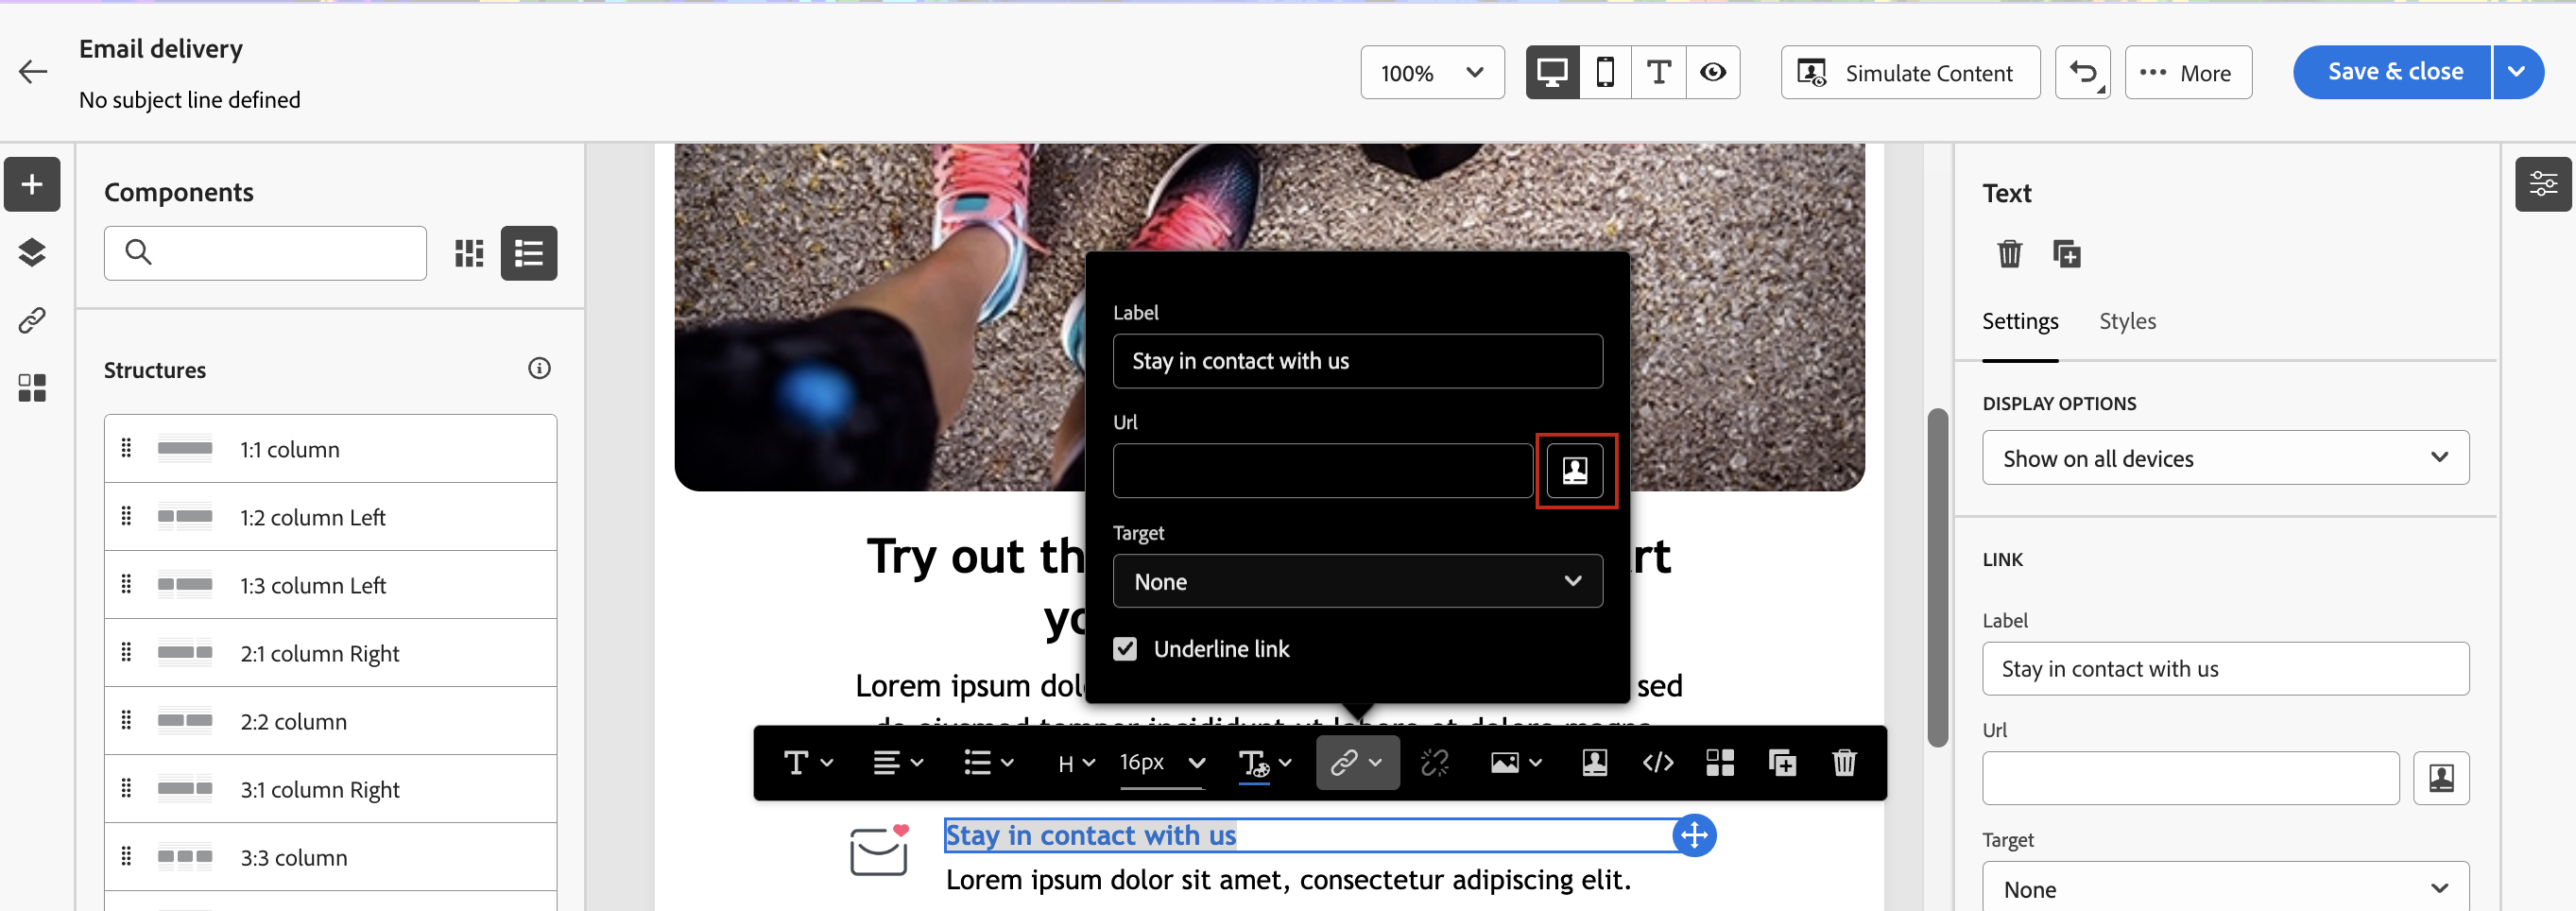This screenshot has height=911, width=2576.
Task: Toggle the Underline link checkbox
Action: (x=1125, y=649)
